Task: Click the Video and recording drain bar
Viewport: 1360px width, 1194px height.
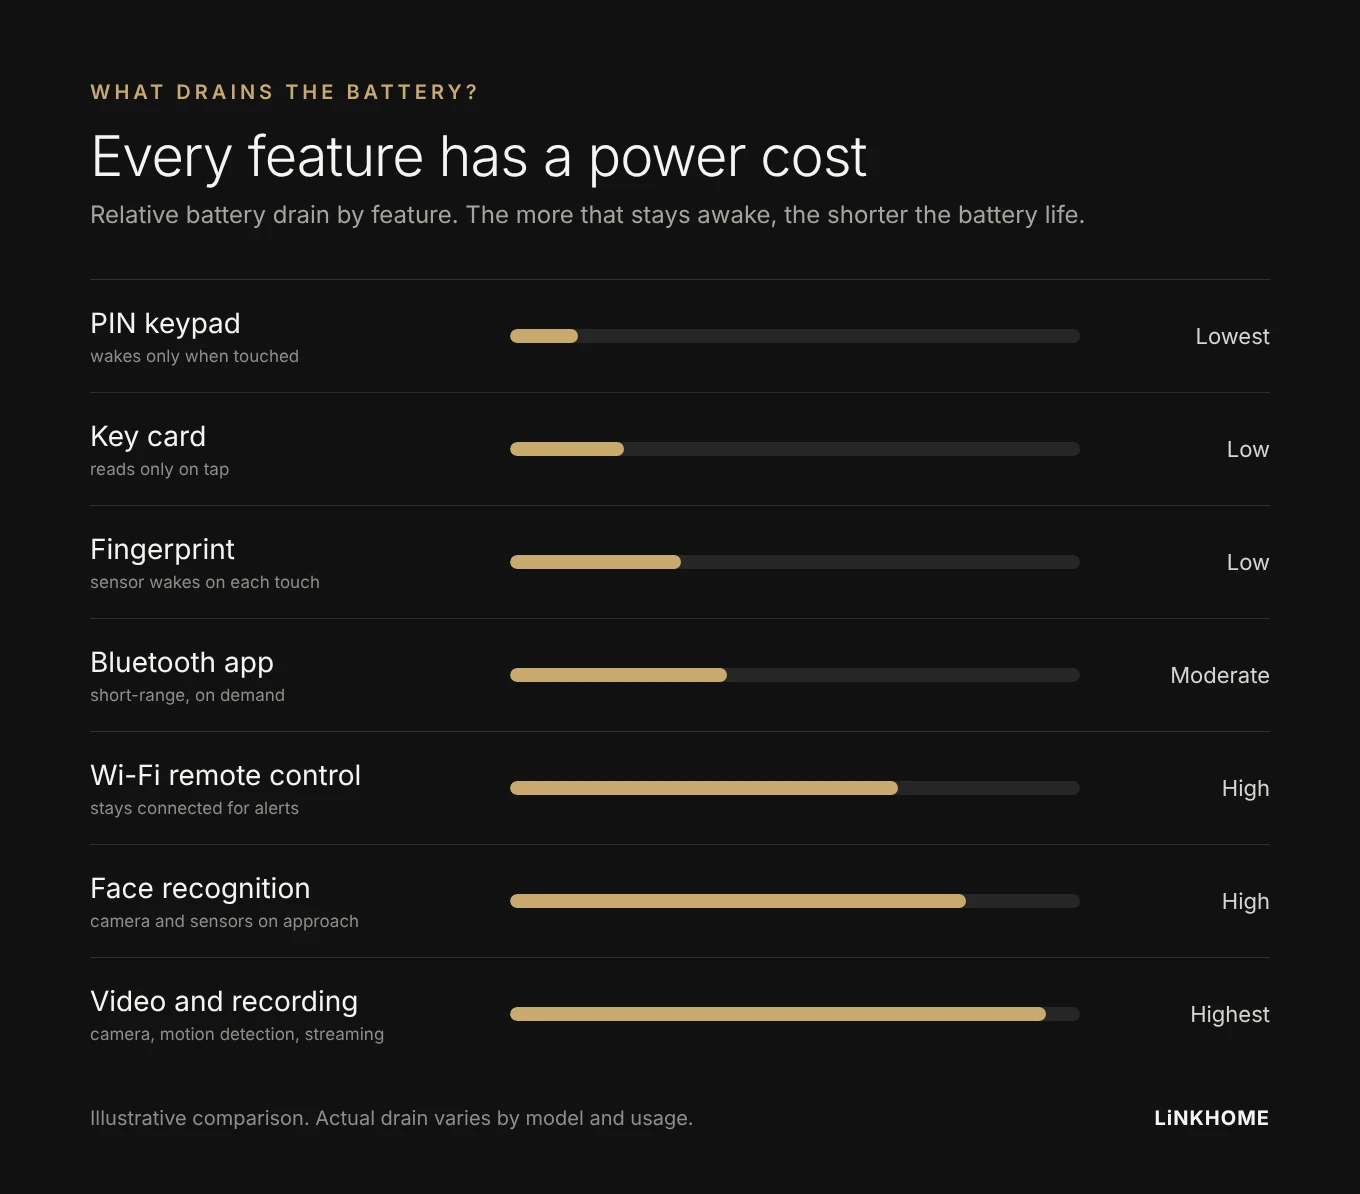Action: 795,1014
